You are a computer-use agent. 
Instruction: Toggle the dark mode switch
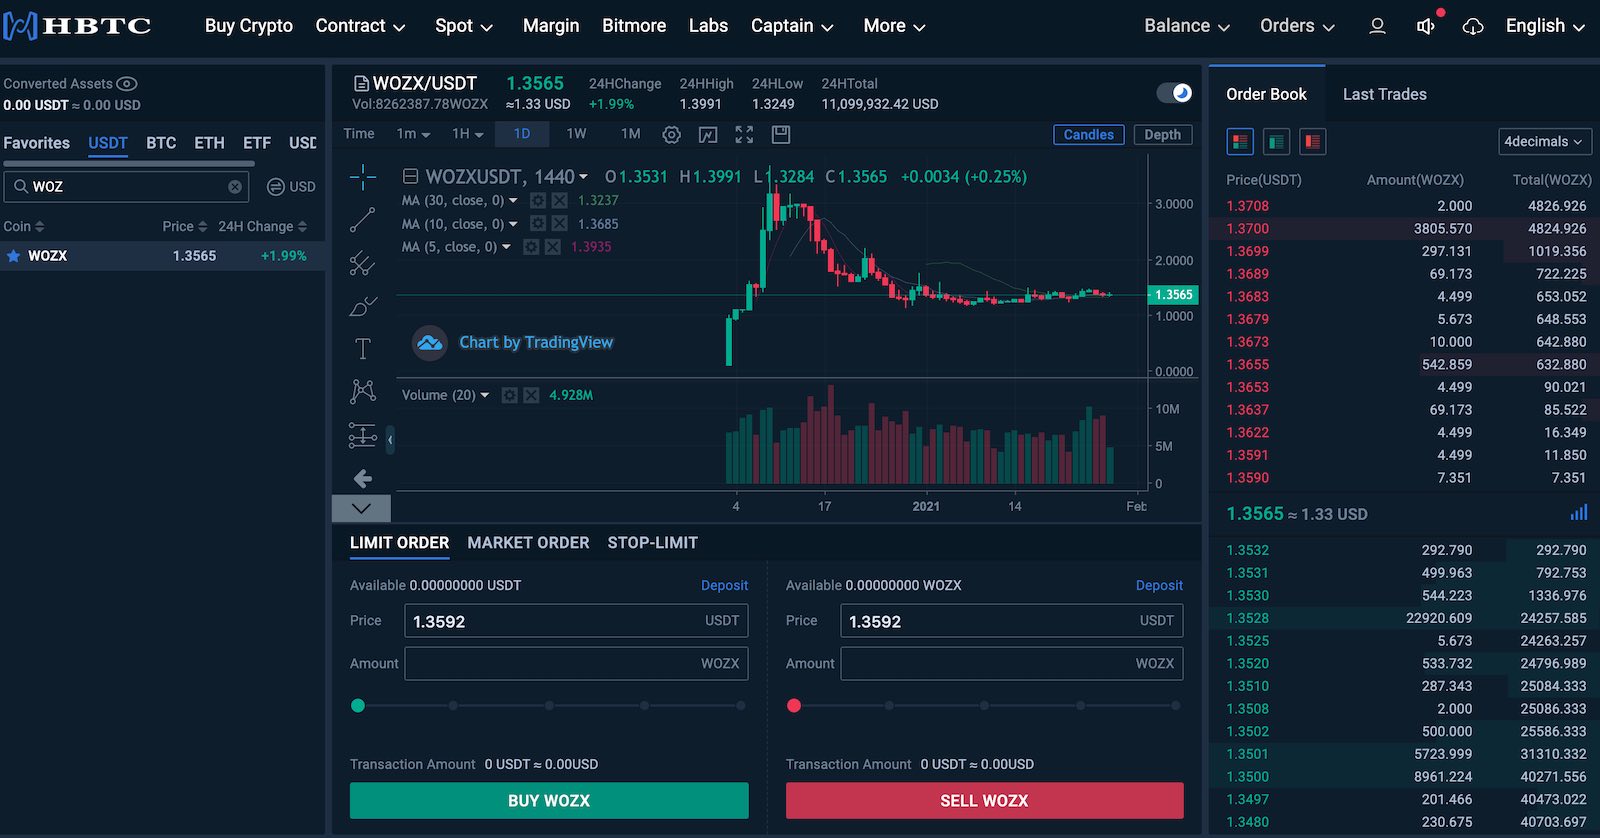click(x=1174, y=93)
